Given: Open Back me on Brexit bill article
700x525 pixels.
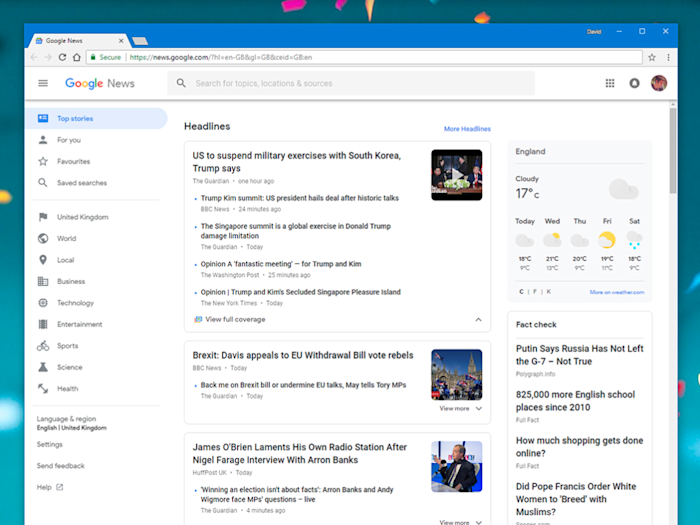Looking at the screenshot, I should coord(303,385).
